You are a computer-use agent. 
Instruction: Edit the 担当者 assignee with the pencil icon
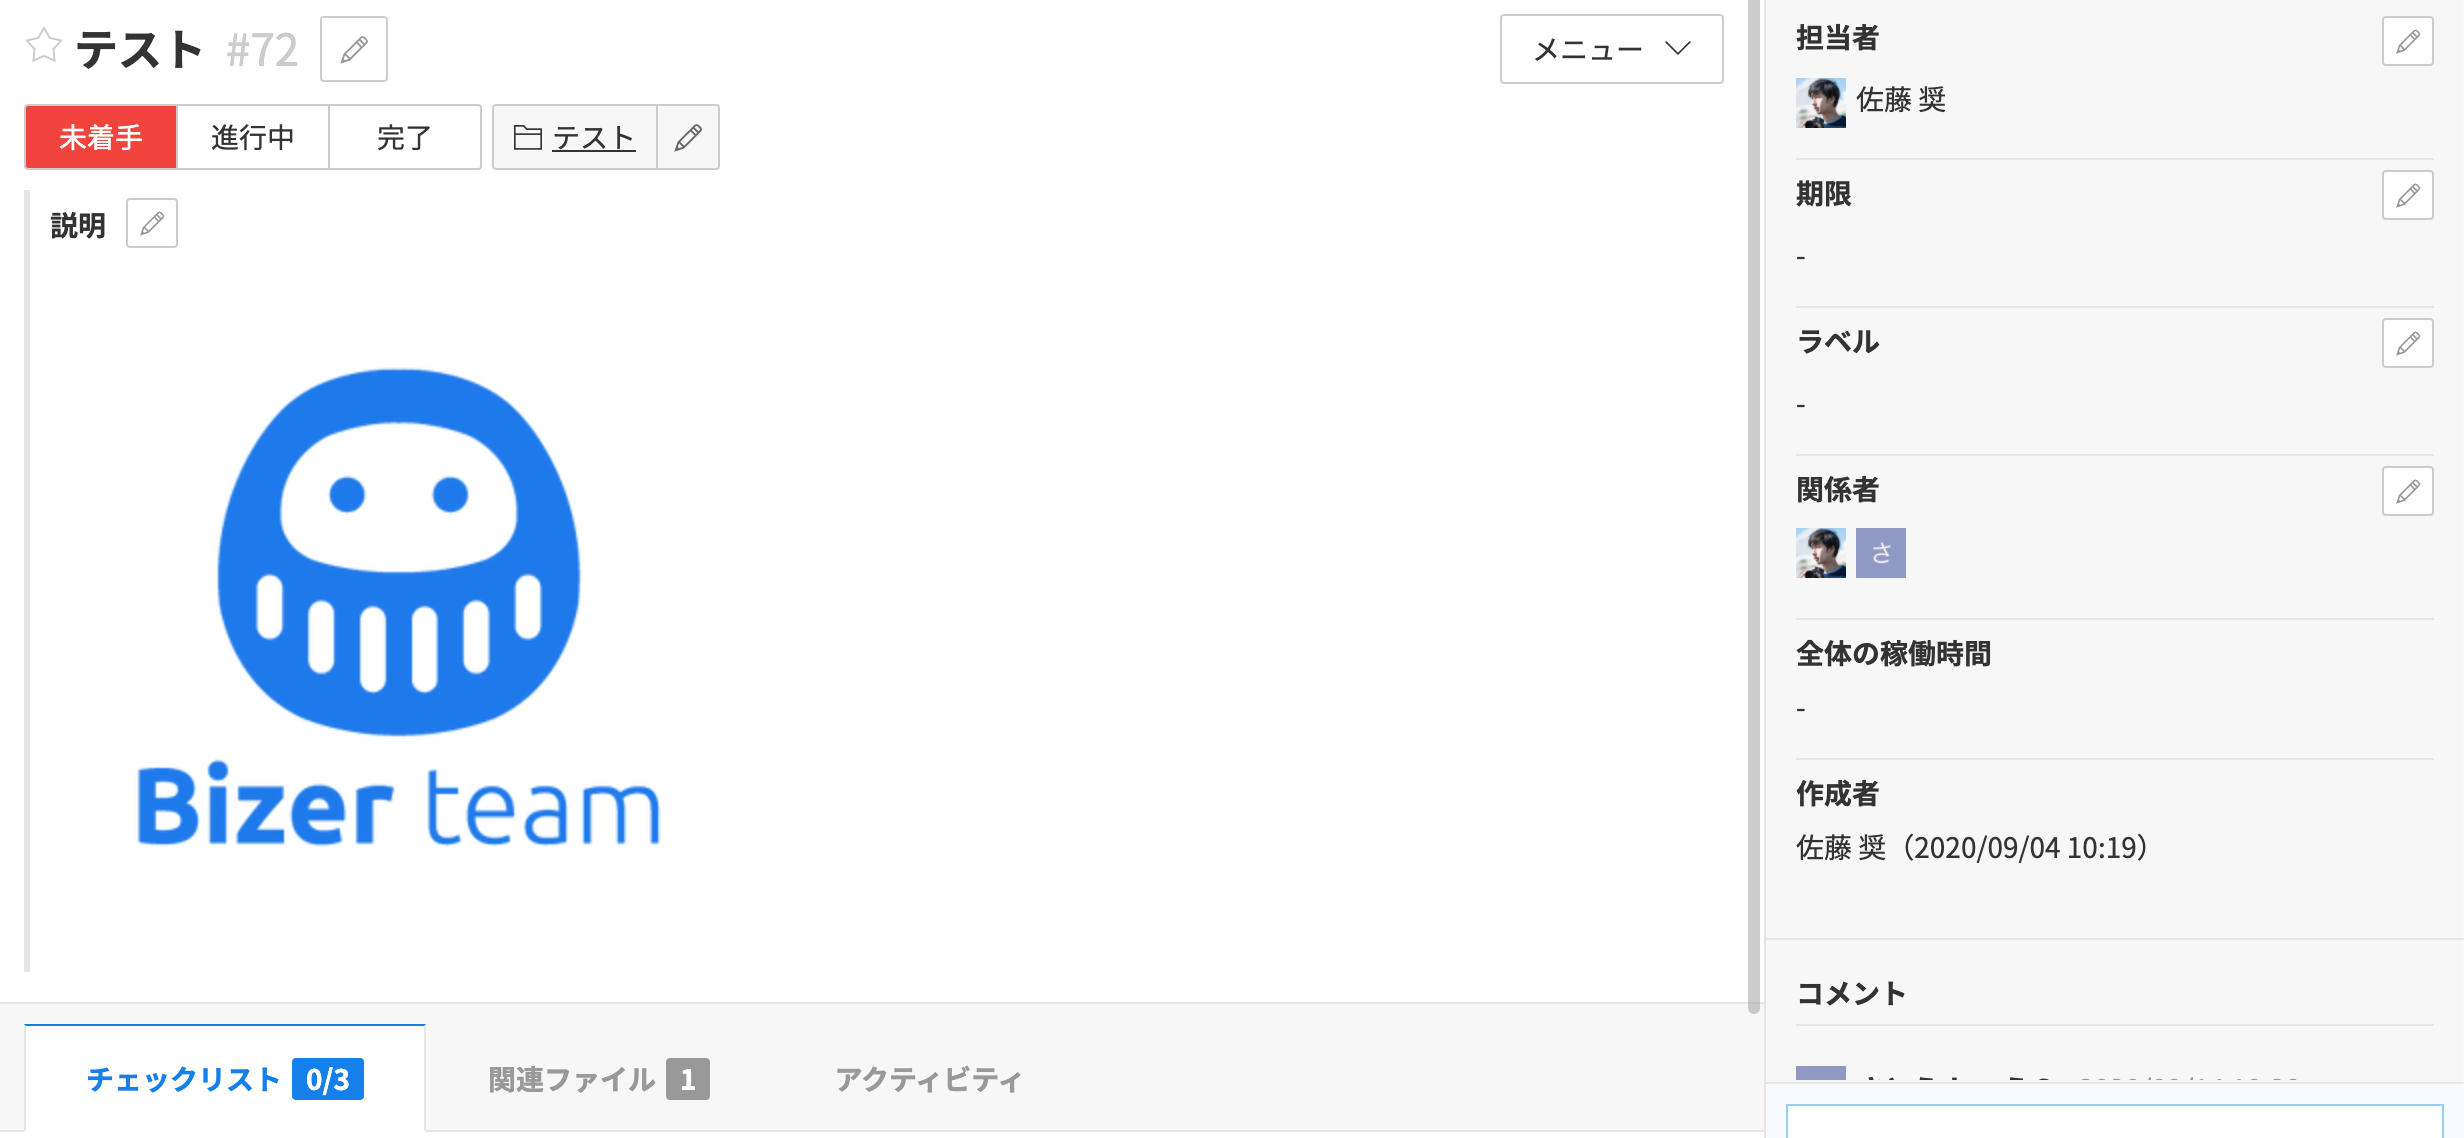[2409, 41]
